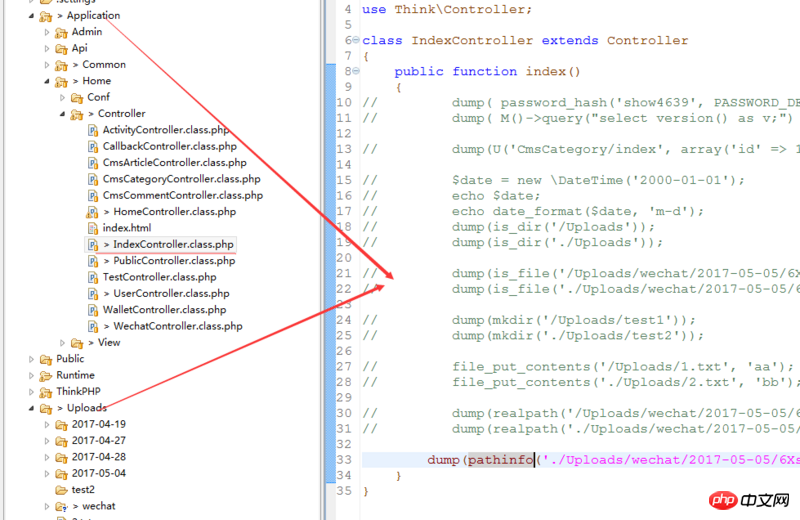
Task: Click the Uploads folder icon
Action: tap(46, 409)
